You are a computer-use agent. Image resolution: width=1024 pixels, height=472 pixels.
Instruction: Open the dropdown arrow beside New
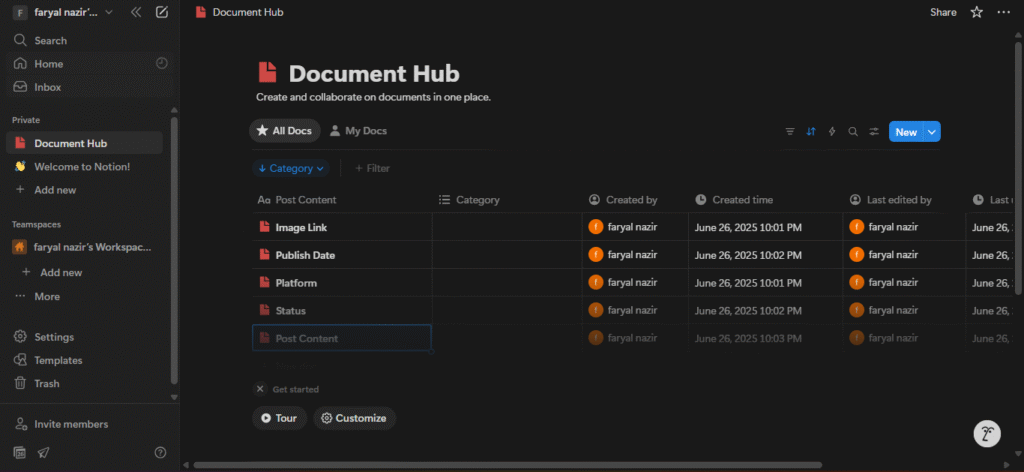[933, 132]
